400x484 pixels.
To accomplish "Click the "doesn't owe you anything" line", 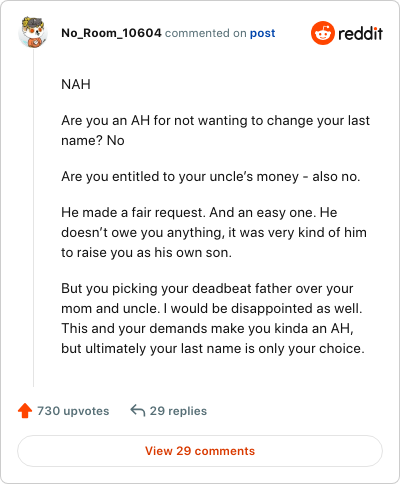I will (214, 232).
